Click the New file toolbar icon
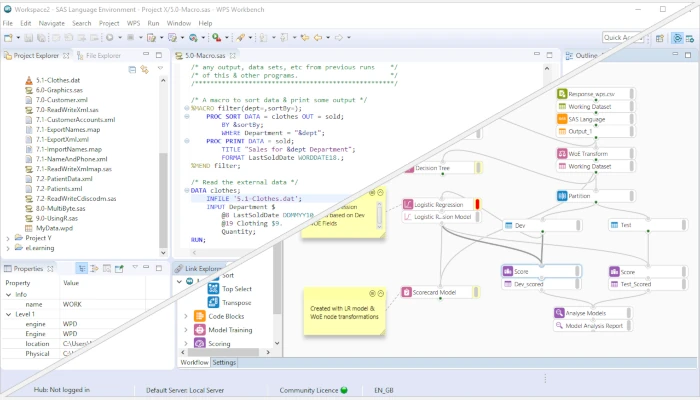The width and height of the screenshot is (700, 400). tap(8, 38)
